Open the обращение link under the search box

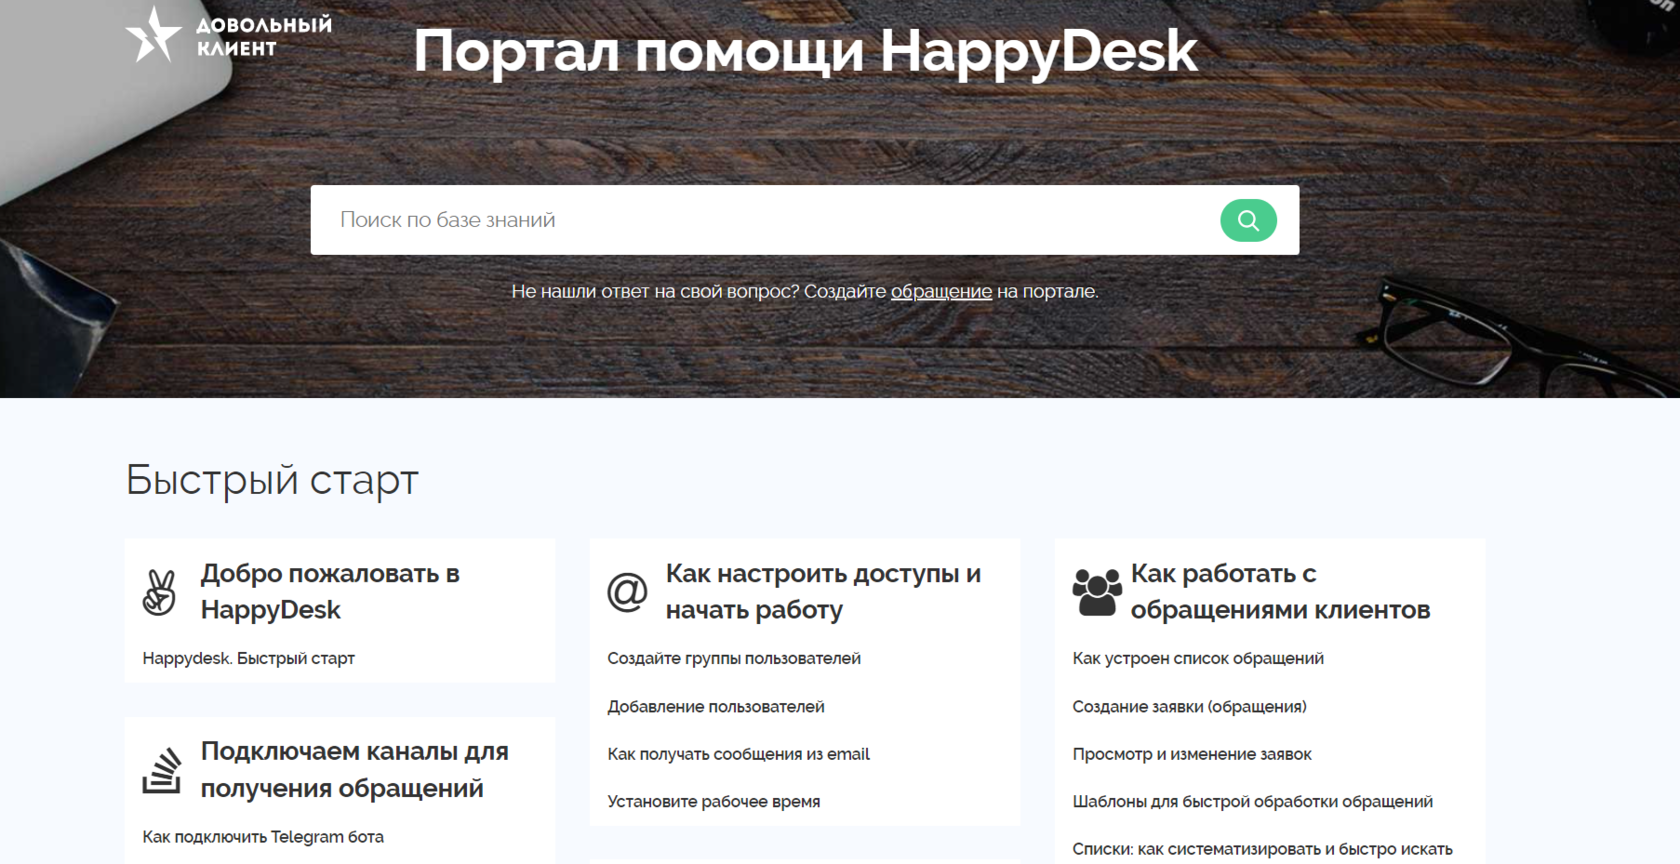(941, 291)
